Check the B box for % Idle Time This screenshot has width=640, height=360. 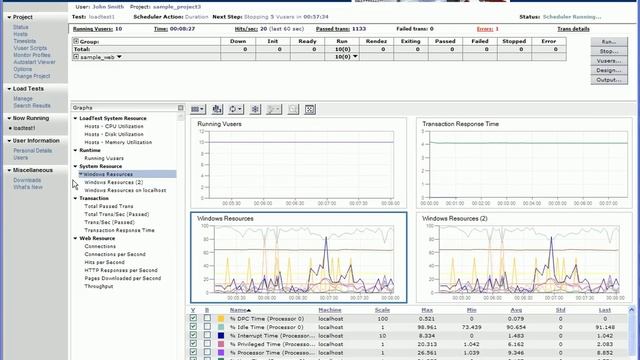(207, 327)
